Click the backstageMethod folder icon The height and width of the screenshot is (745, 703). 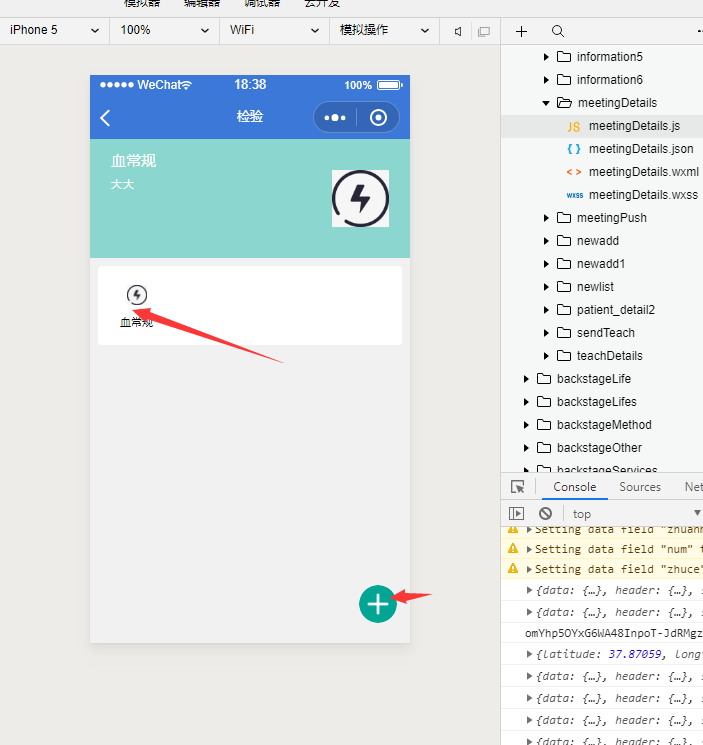click(x=544, y=425)
